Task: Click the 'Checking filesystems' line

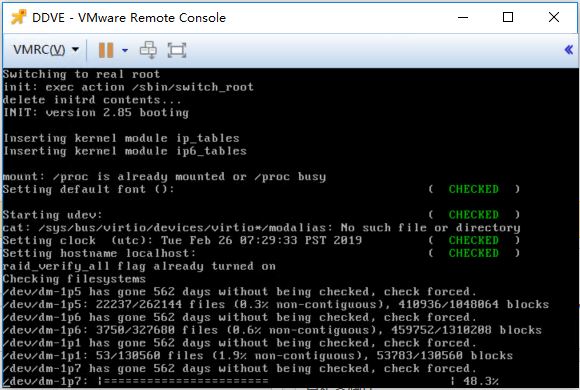Action: coord(74,279)
